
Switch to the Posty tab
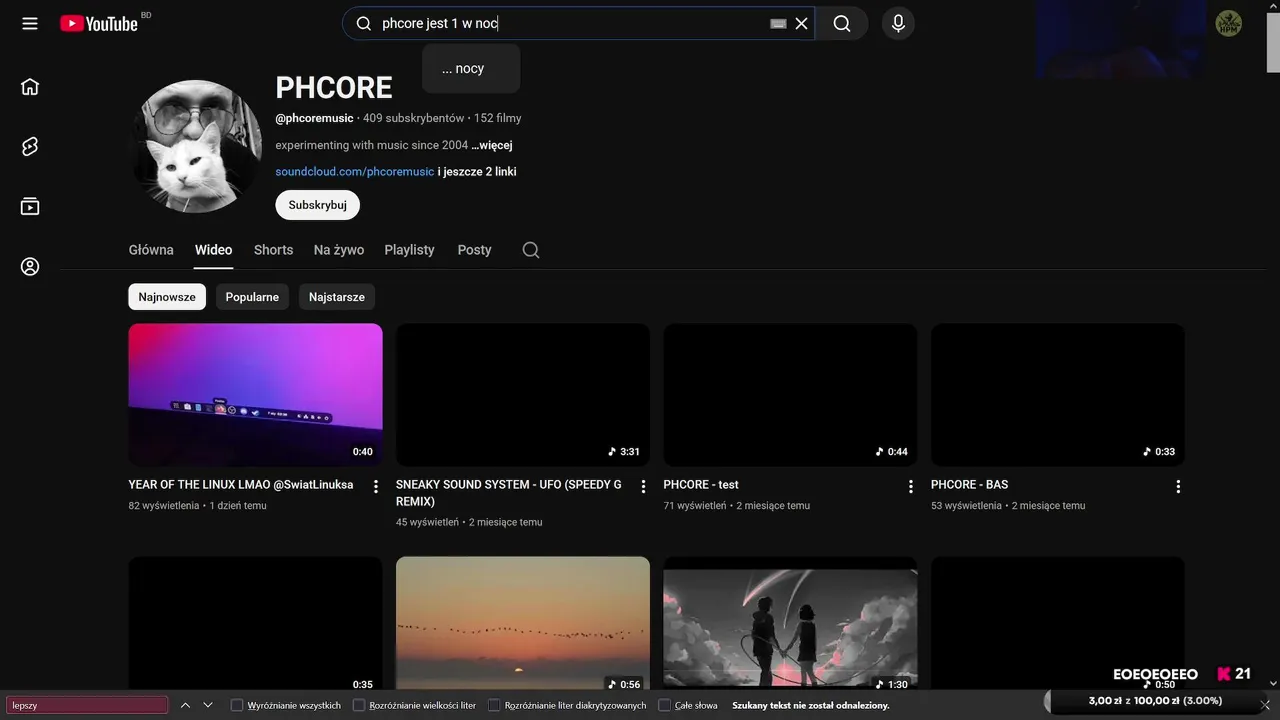[474, 250]
